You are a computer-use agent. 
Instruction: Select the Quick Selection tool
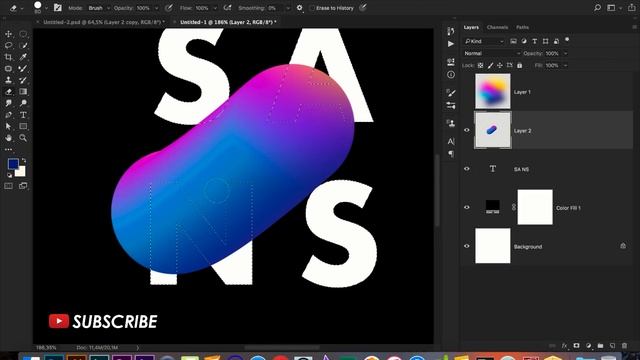click(23, 46)
